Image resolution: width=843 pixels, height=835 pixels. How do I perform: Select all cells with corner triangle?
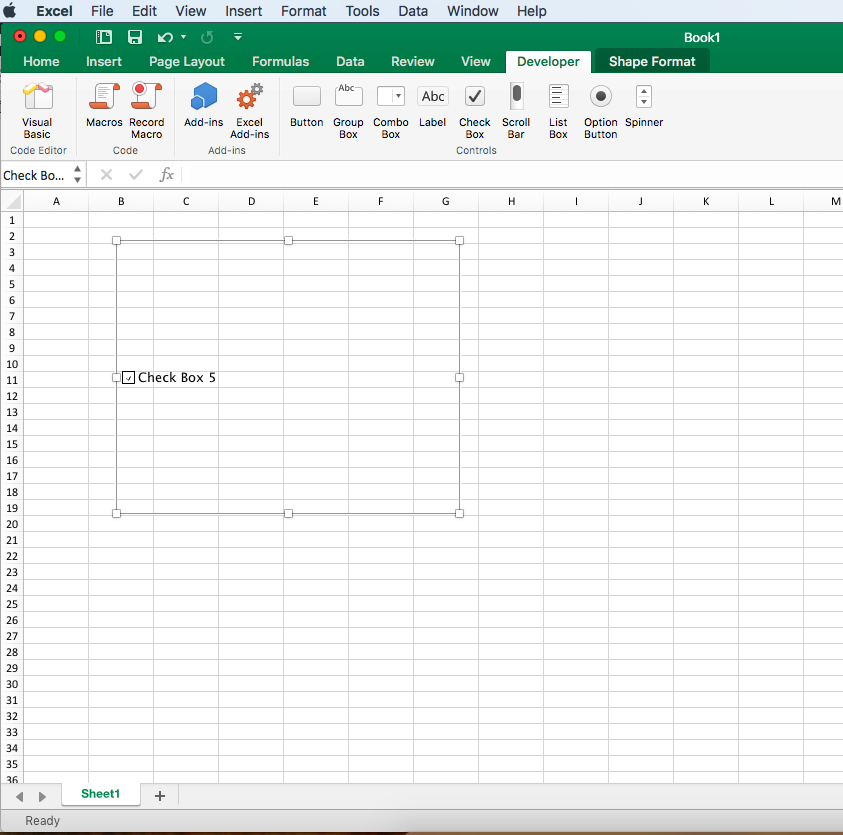(x=12, y=202)
